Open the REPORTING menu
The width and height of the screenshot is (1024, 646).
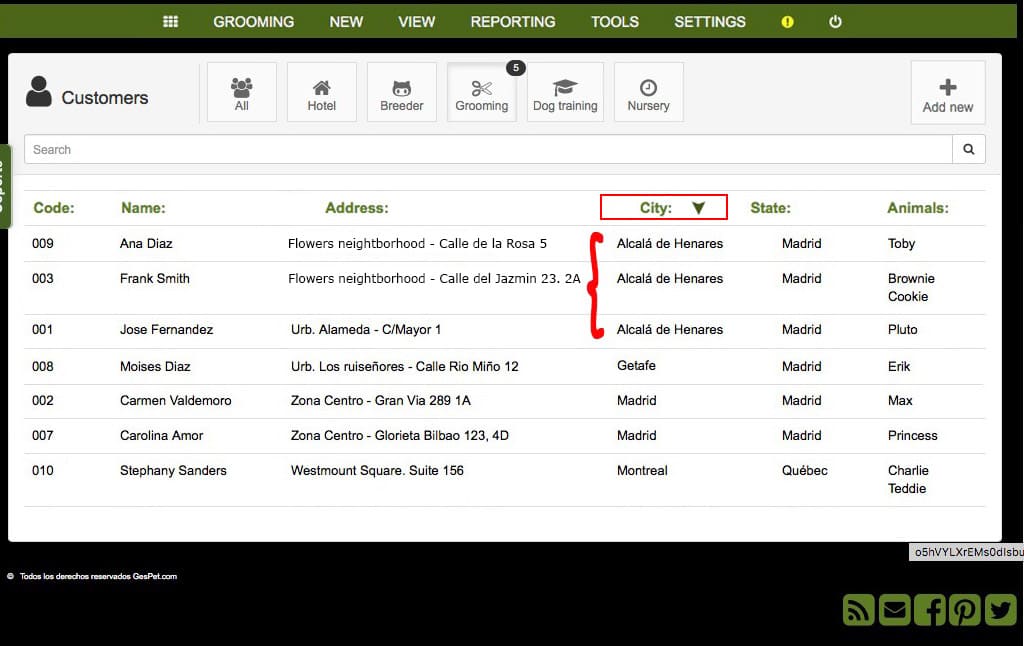[x=513, y=22]
